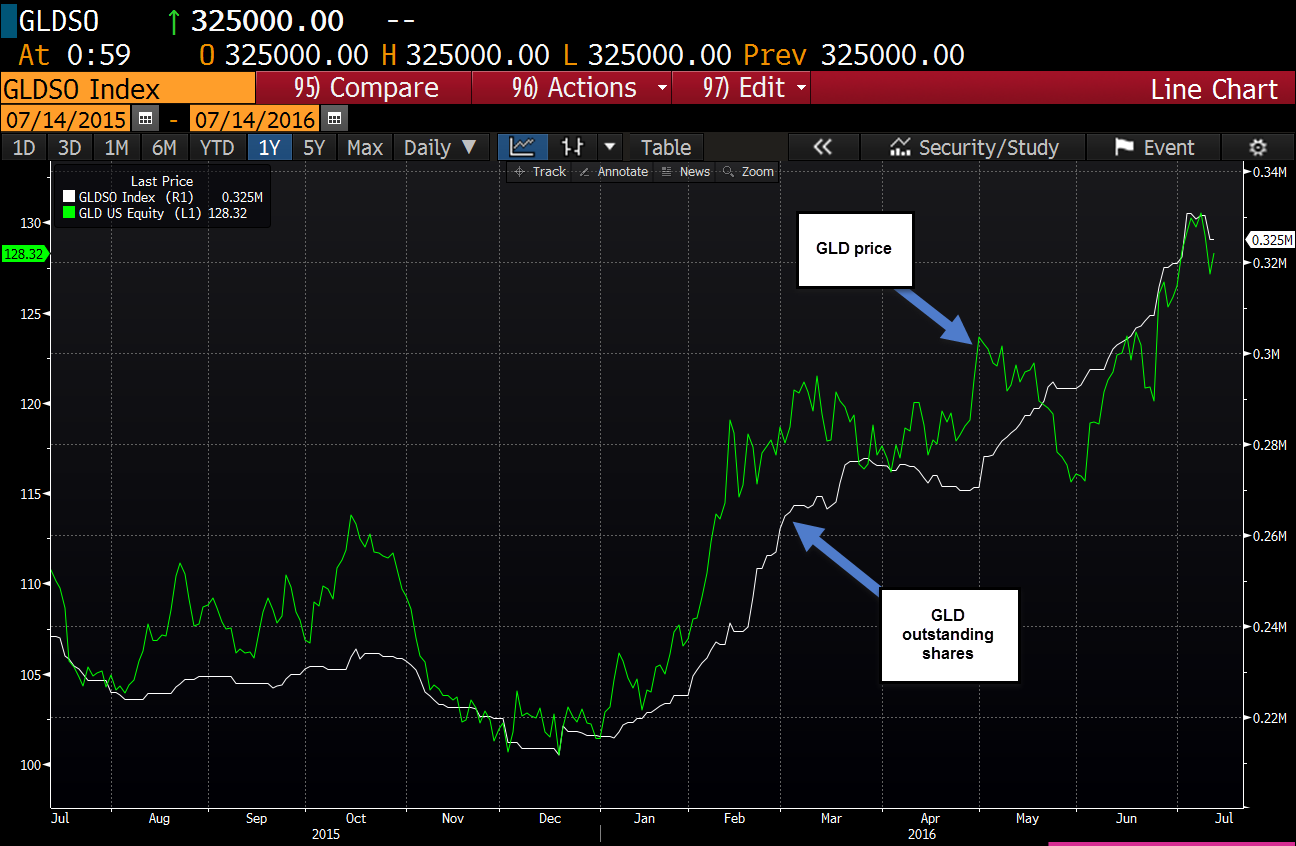Click the Event flag button
This screenshot has height=846, width=1296.
[x=1154, y=147]
